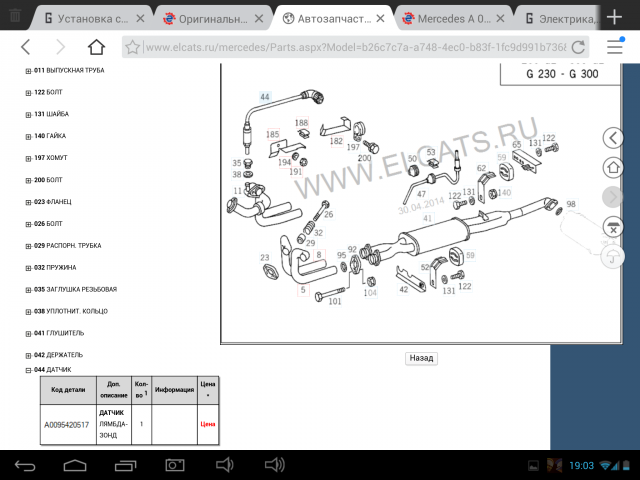This screenshot has width=640, height=480.
Task: Tap Android back navigation button
Action: tap(25, 465)
